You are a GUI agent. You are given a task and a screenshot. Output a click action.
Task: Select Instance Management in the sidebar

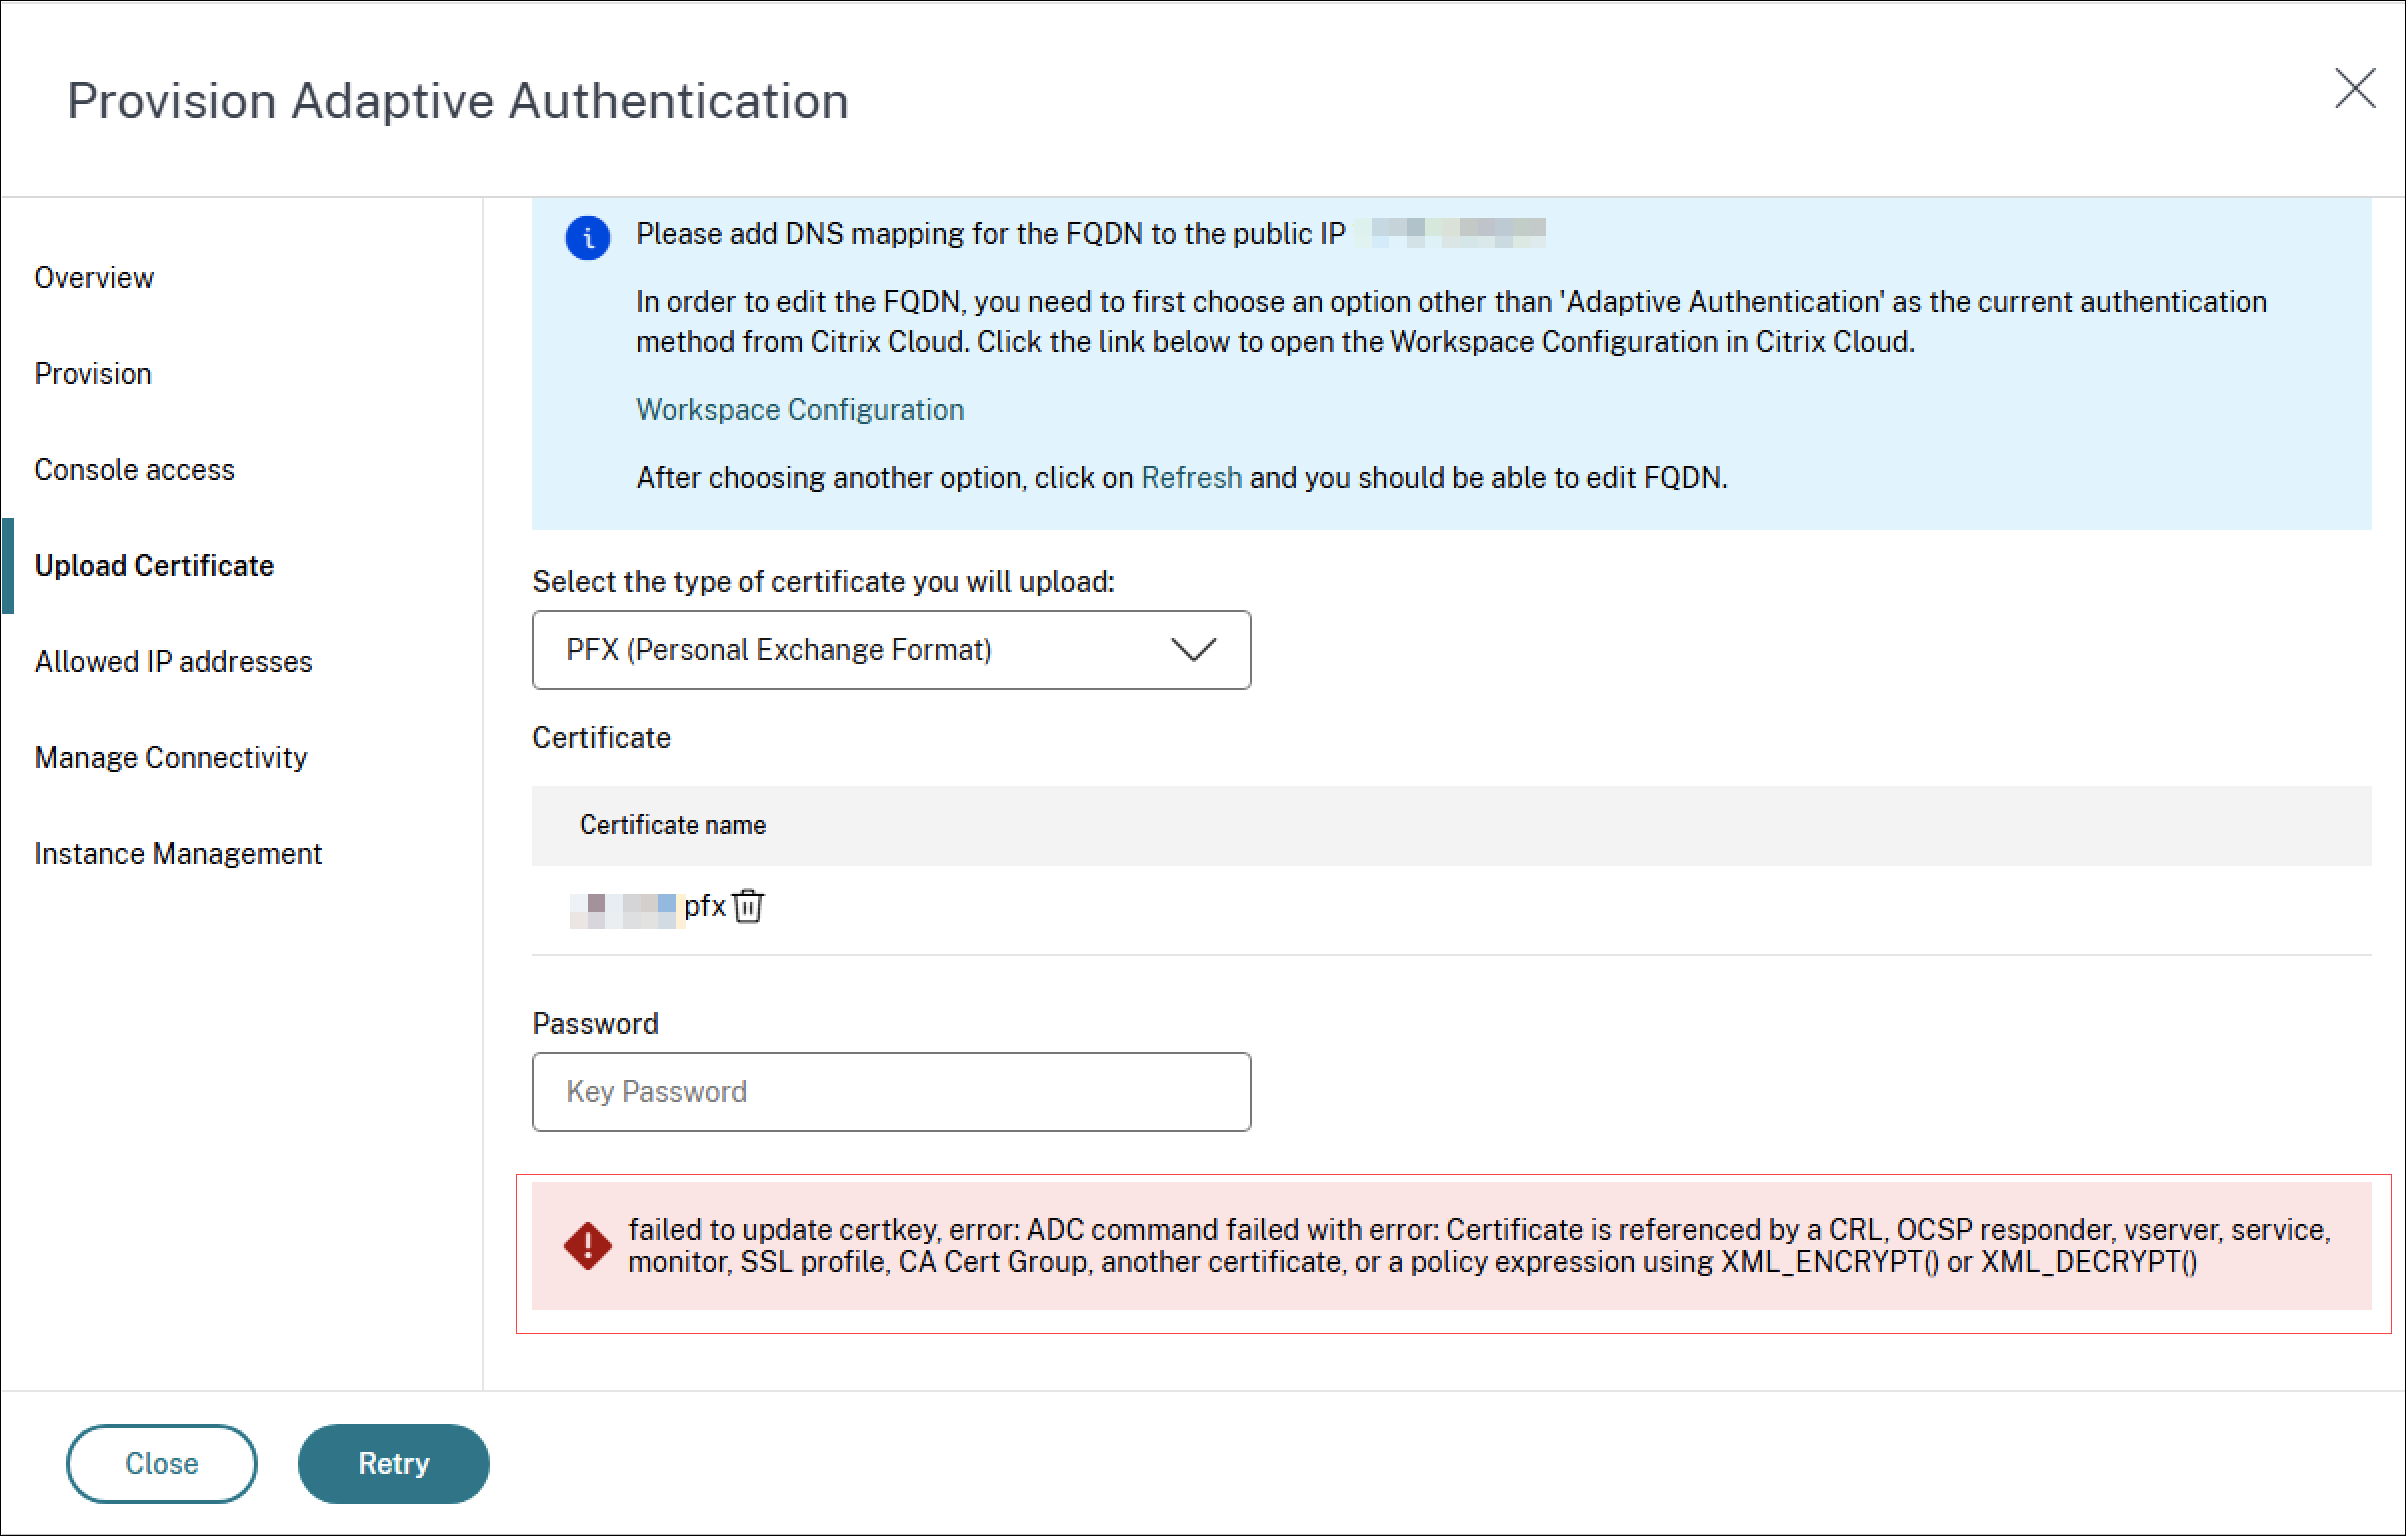[178, 853]
